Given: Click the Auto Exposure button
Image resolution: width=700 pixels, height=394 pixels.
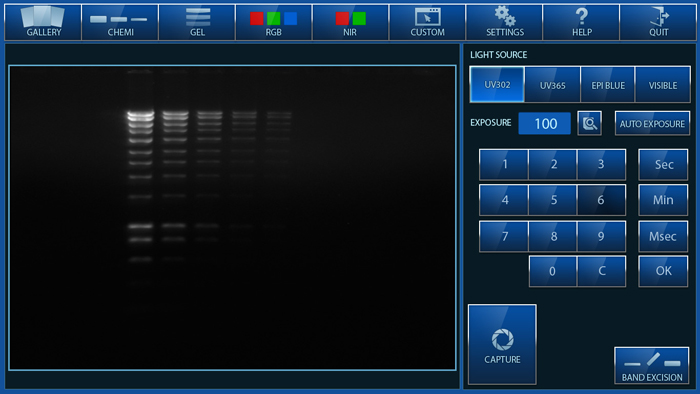Looking at the screenshot, I should coord(652,124).
